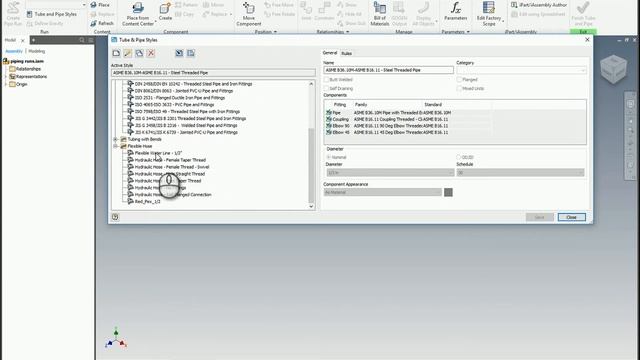Click Place from Content Center
Image resolution: width=640 pixels, height=360 pixels.
[x=138, y=14]
